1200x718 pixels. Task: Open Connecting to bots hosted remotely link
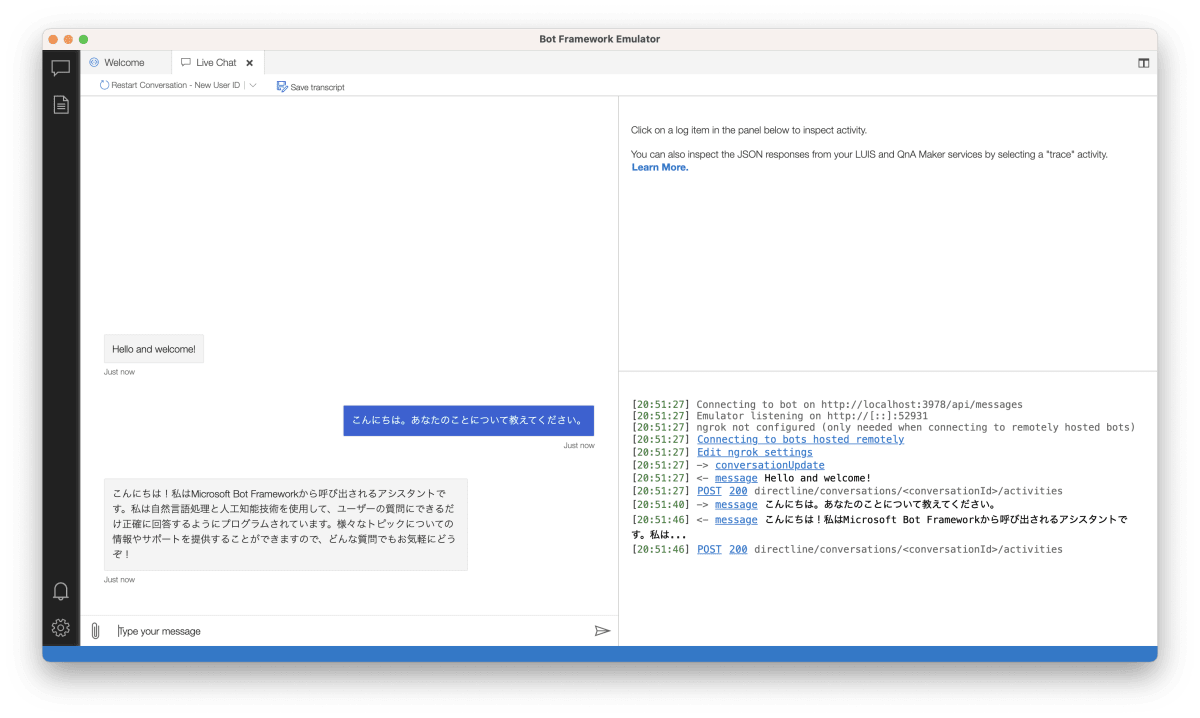[x=800, y=440]
